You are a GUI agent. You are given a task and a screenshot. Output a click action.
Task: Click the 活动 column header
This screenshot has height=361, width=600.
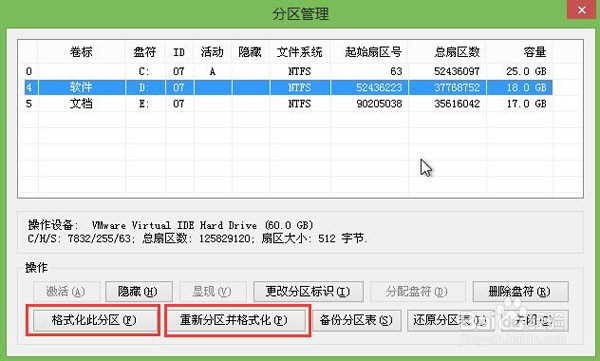(212, 52)
